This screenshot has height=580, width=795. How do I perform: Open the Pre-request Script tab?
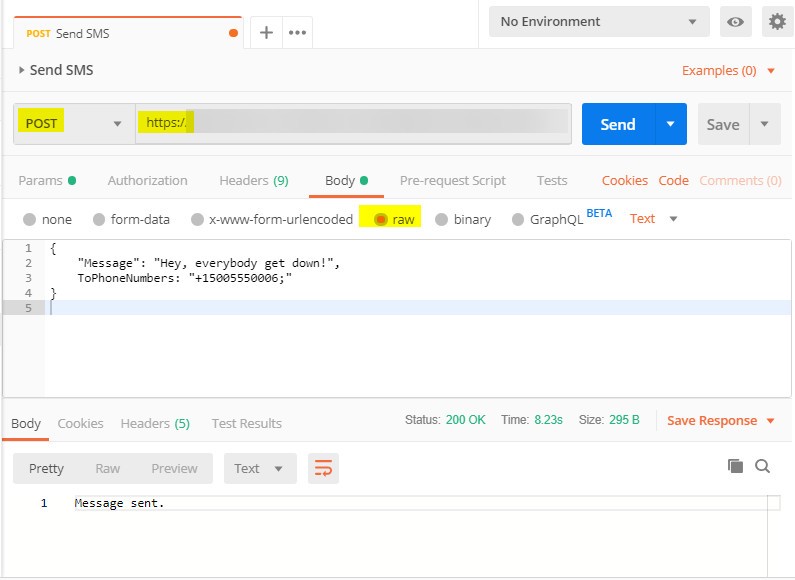(x=453, y=180)
